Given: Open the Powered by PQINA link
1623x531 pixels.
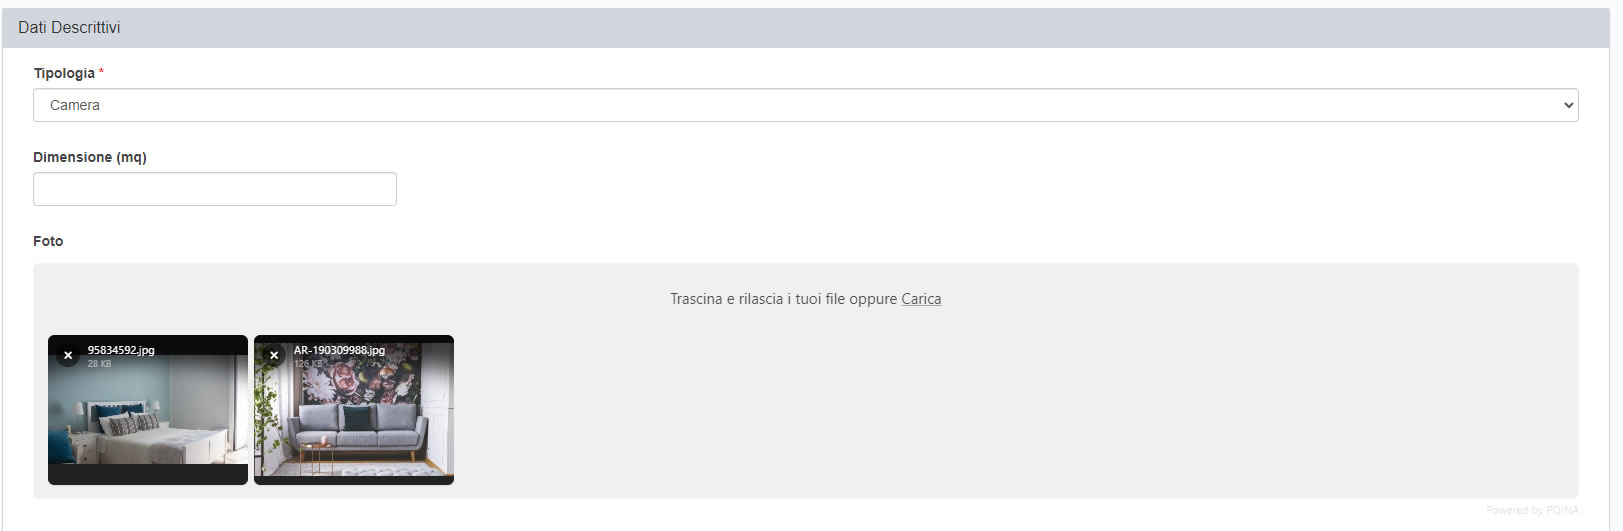Looking at the screenshot, I should point(1532,510).
